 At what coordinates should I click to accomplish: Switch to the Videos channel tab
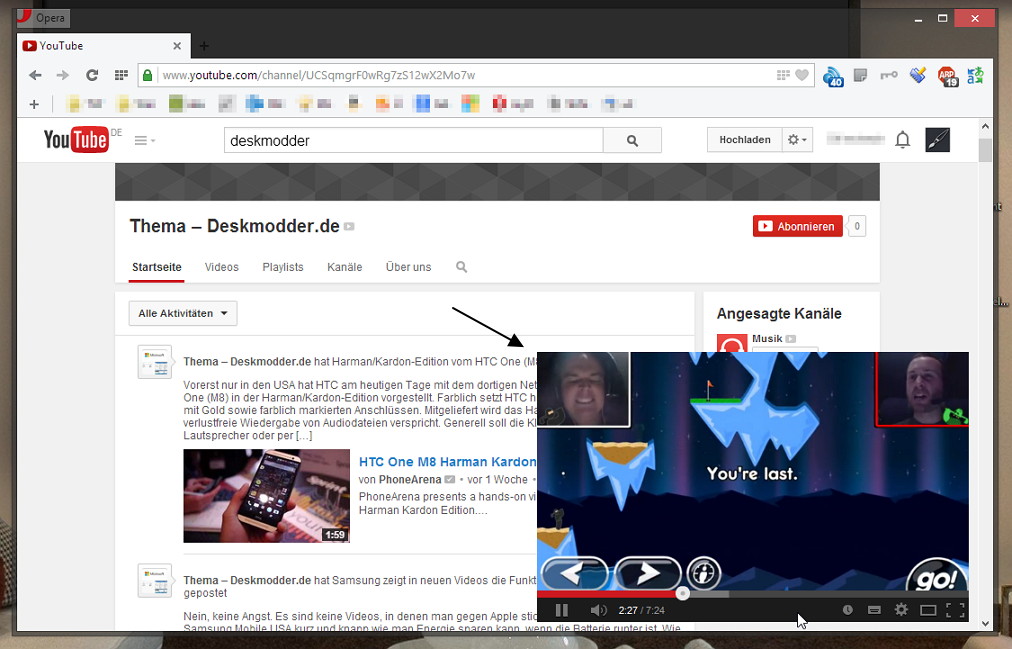[x=221, y=267]
